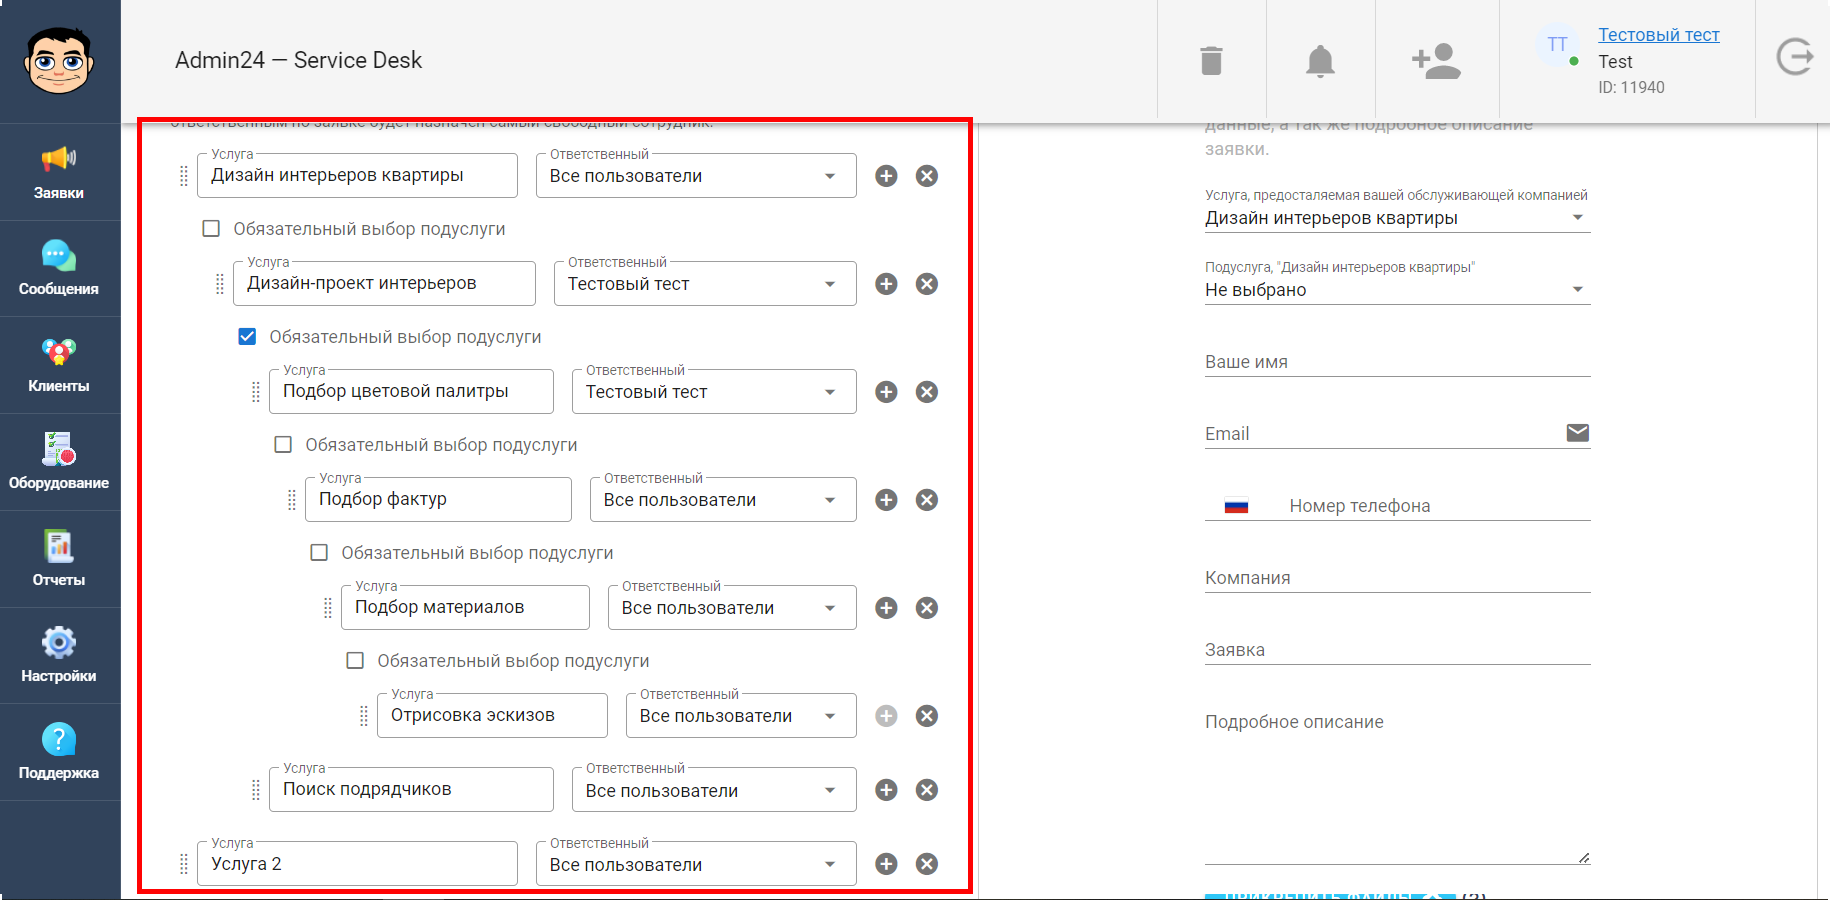The height and width of the screenshot is (900, 1830).
Task: Click the add user icon
Action: click(x=1436, y=61)
